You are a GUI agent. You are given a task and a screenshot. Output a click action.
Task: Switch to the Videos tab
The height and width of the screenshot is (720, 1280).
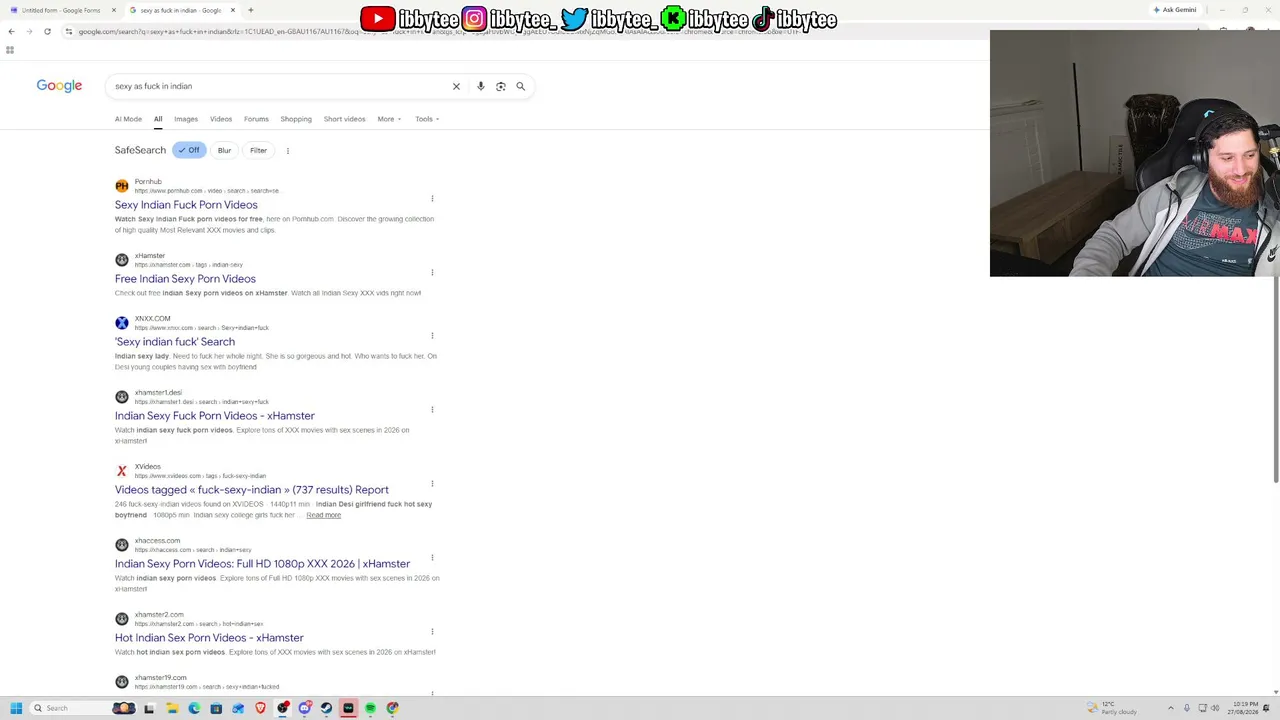[221, 119]
